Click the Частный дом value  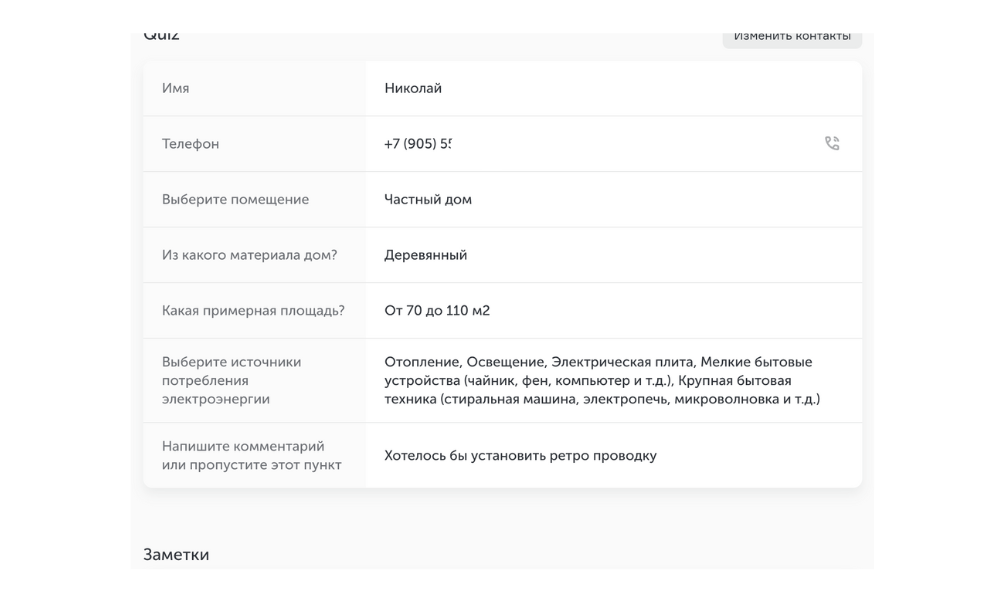pos(428,200)
